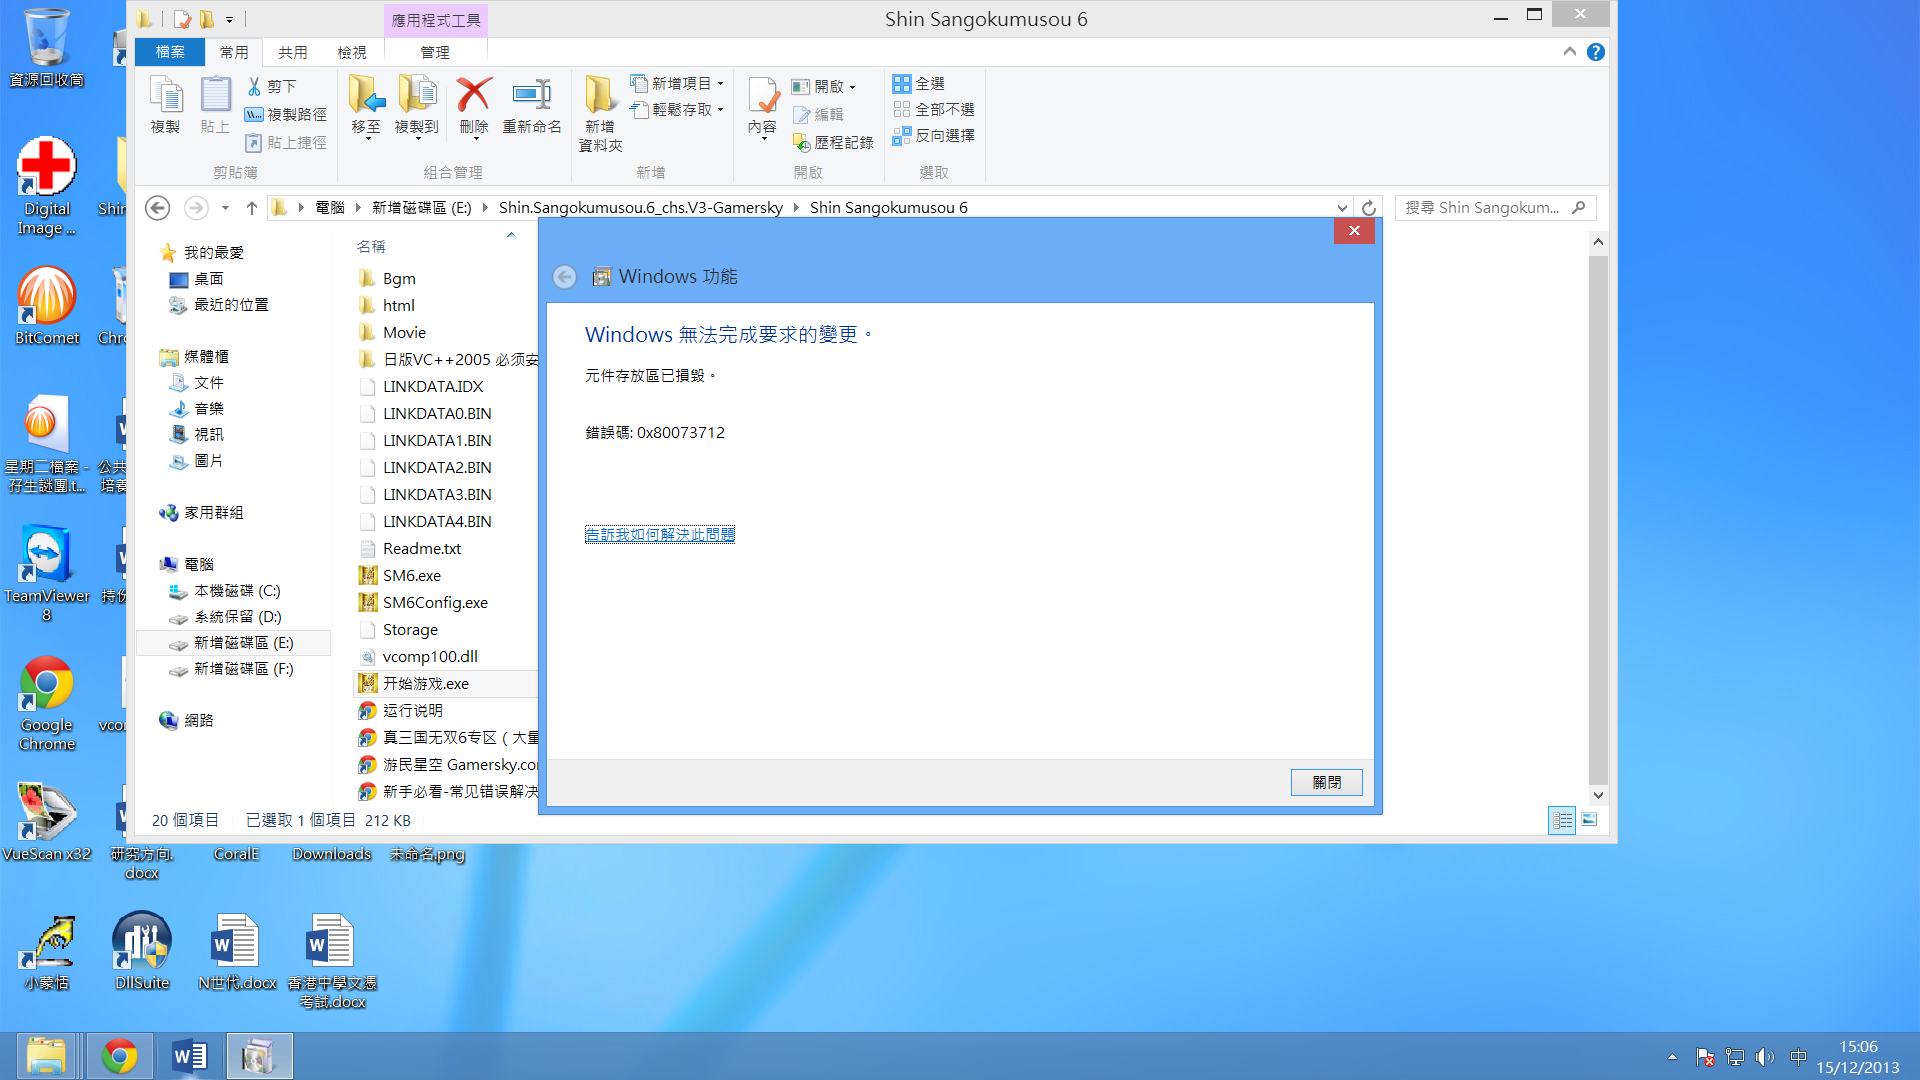Click the Close (關閉) button in dialog
Viewport: 1920px width, 1080px height.
coord(1326,782)
